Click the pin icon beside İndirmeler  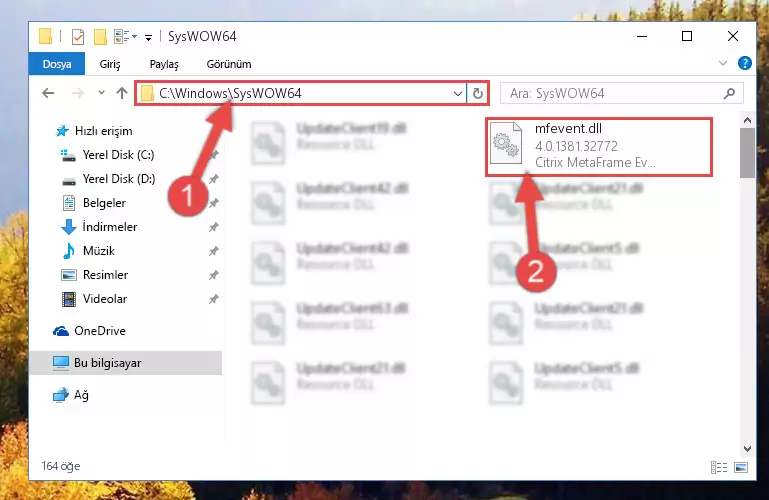click(x=213, y=227)
